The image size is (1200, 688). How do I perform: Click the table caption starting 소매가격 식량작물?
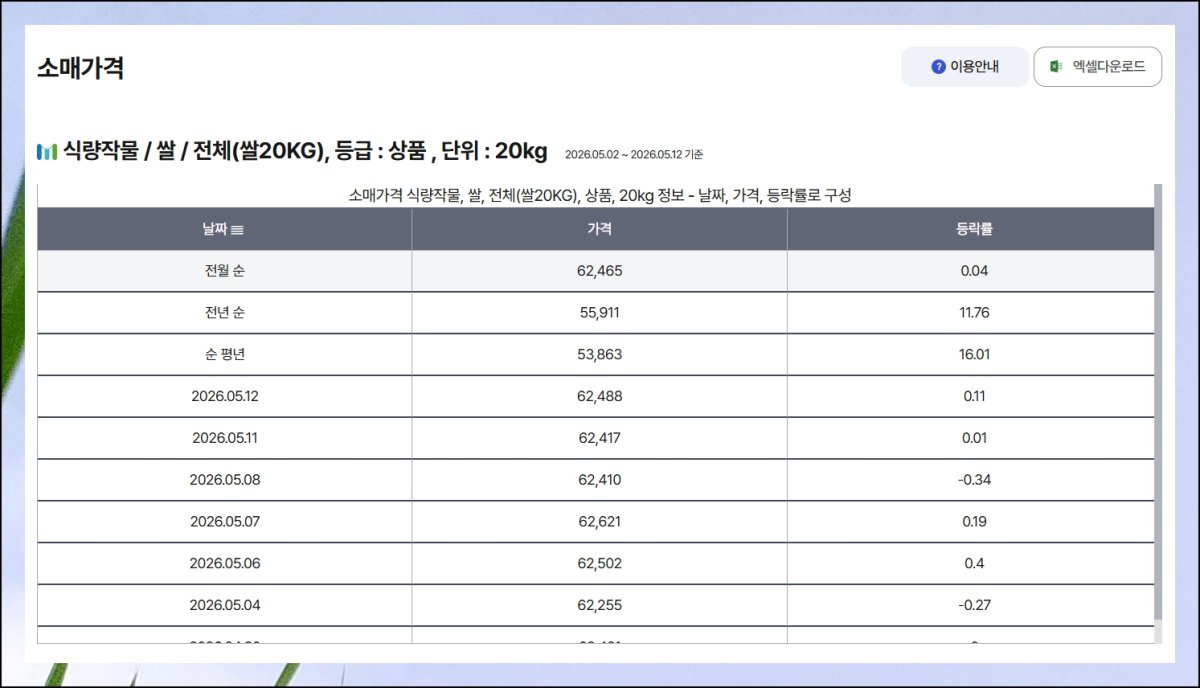pos(600,196)
